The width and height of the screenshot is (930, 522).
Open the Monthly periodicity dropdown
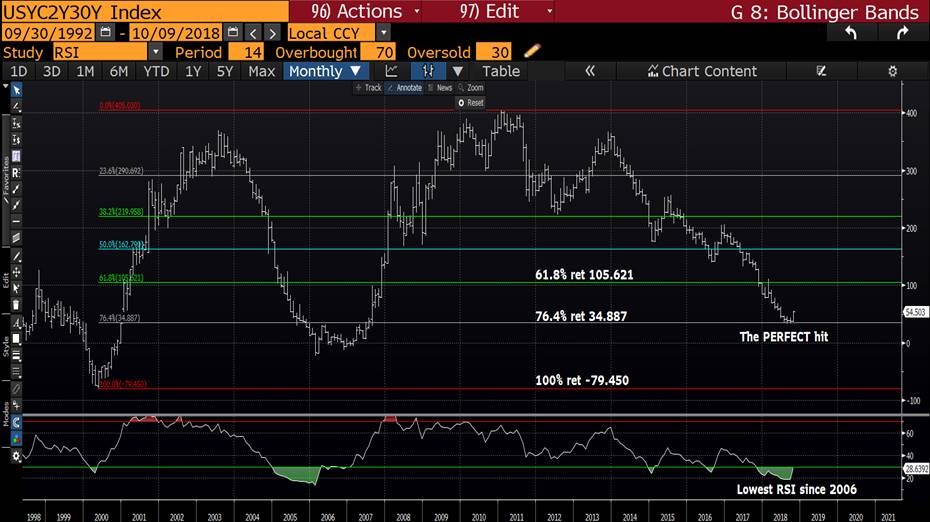(326, 71)
